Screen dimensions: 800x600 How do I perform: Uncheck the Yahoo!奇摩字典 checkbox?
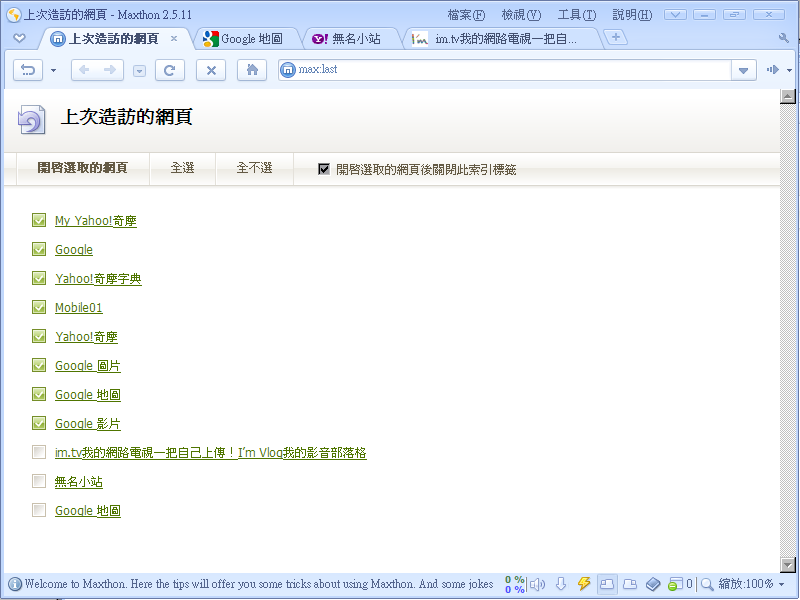click(39, 278)
